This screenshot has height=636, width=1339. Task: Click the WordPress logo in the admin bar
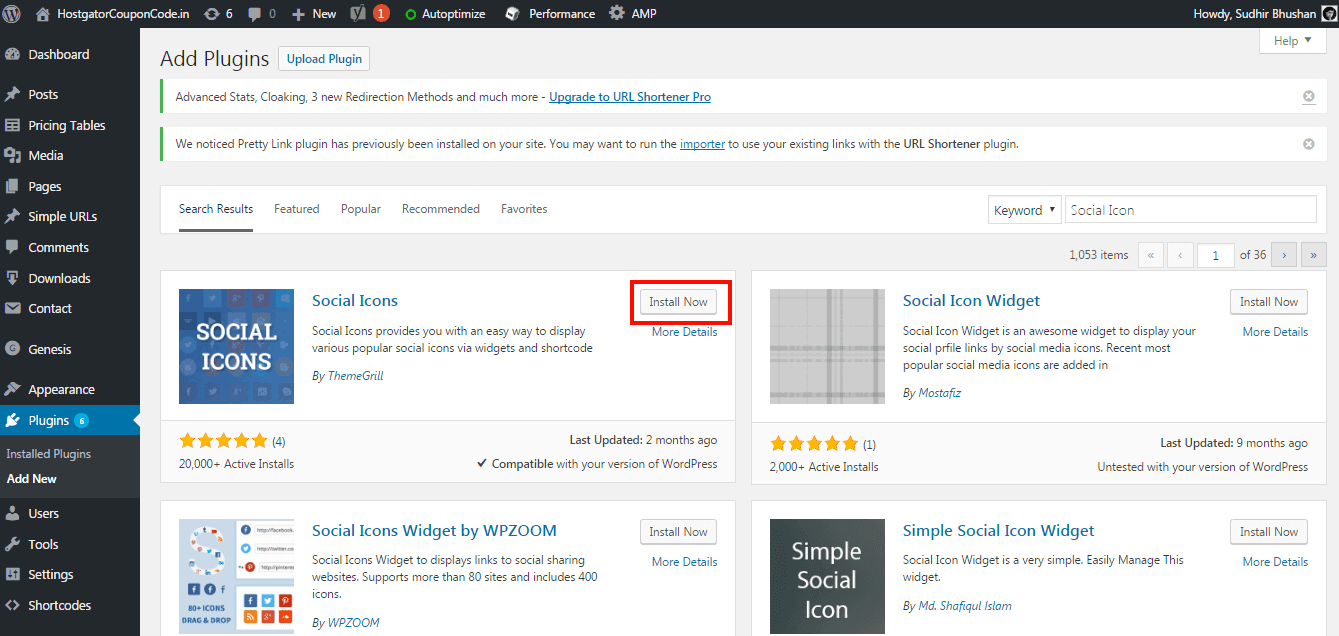click(11, 13)
